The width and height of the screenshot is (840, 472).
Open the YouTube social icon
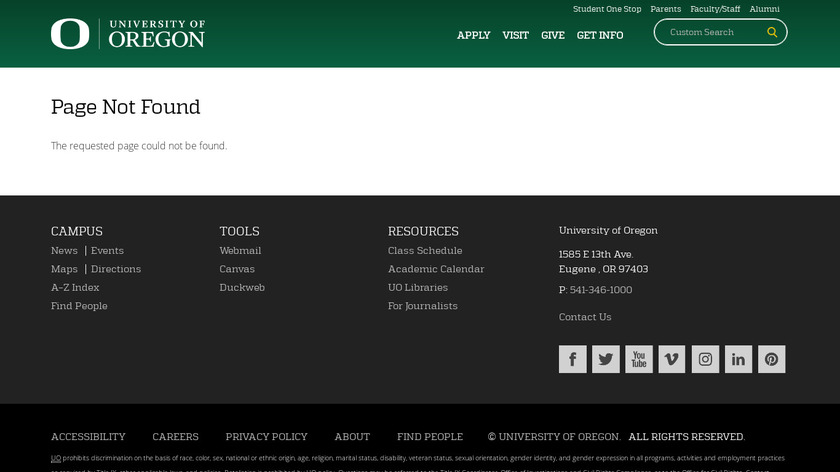point(639,359)
